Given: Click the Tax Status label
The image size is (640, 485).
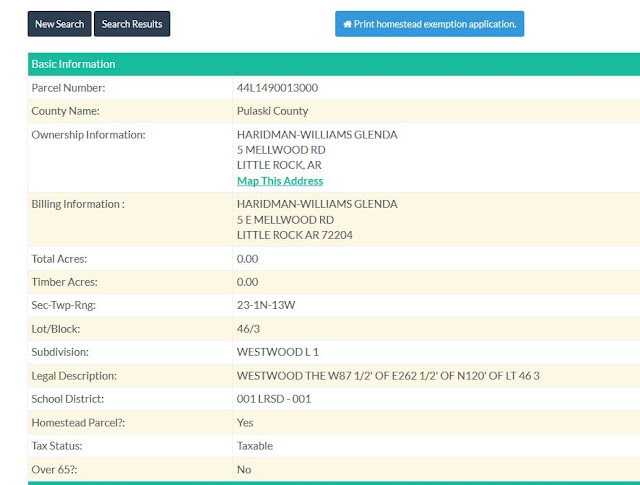Looking at the screenshot, I should click(57, 446).
